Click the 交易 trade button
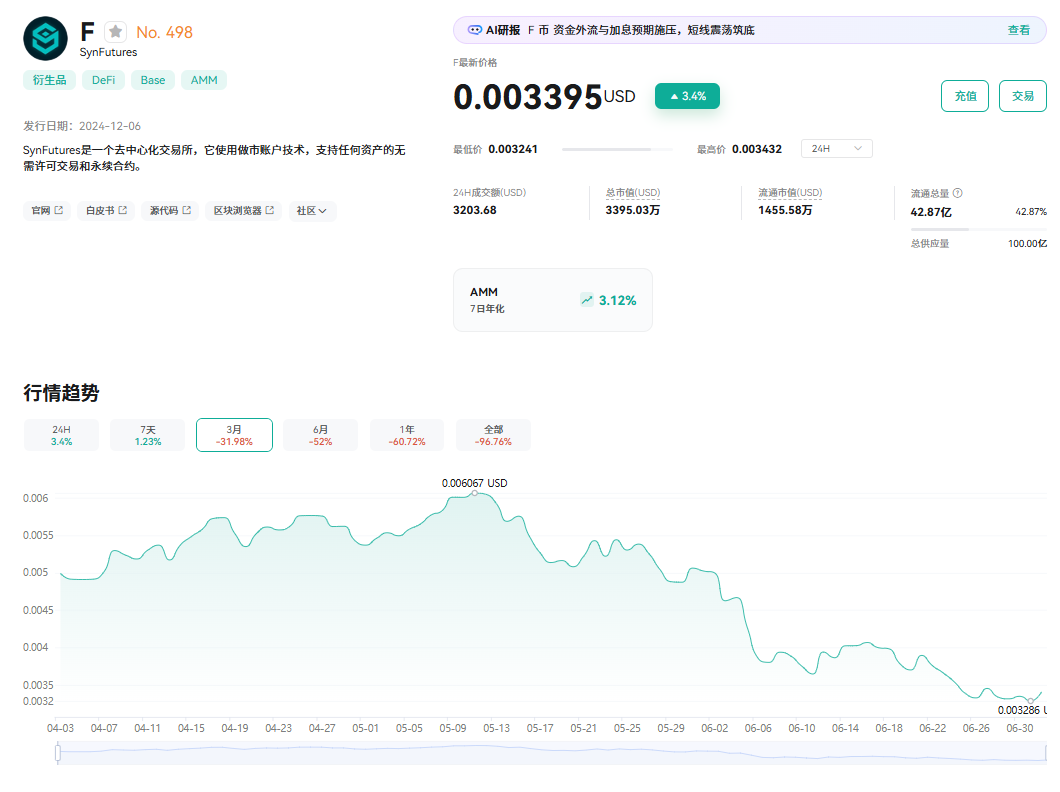This screenshot has width=1060, height=792. point(1022,96)
